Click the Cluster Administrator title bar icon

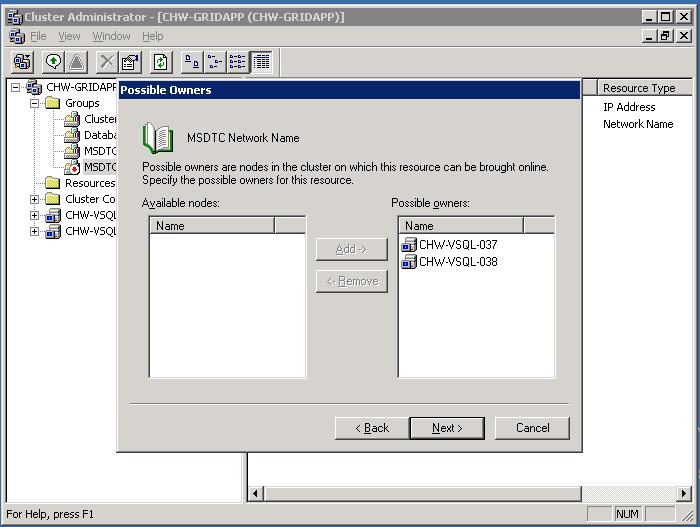pos(15,17)
